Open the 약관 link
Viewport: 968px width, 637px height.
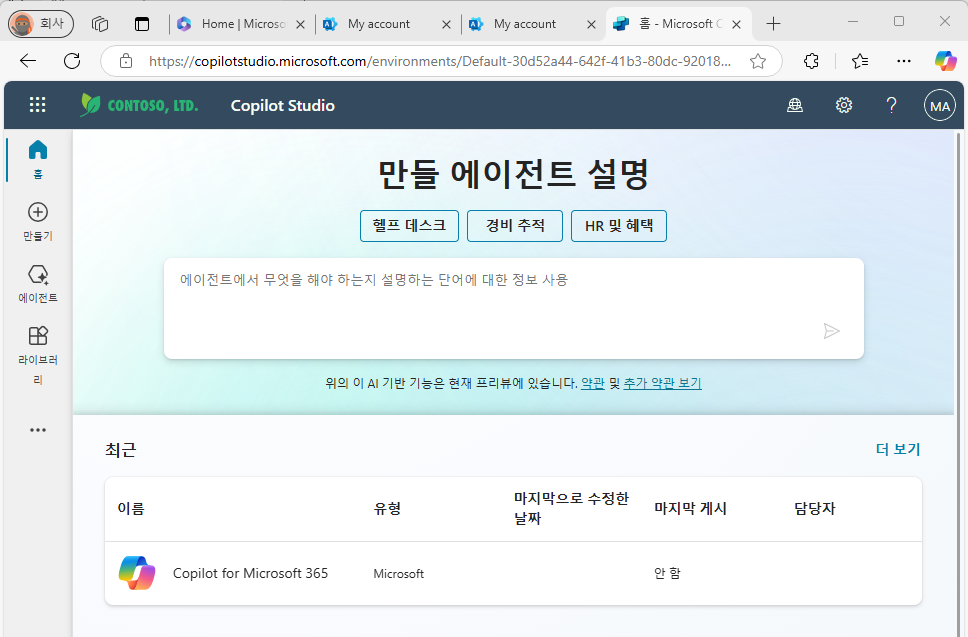tap(593, 383)
